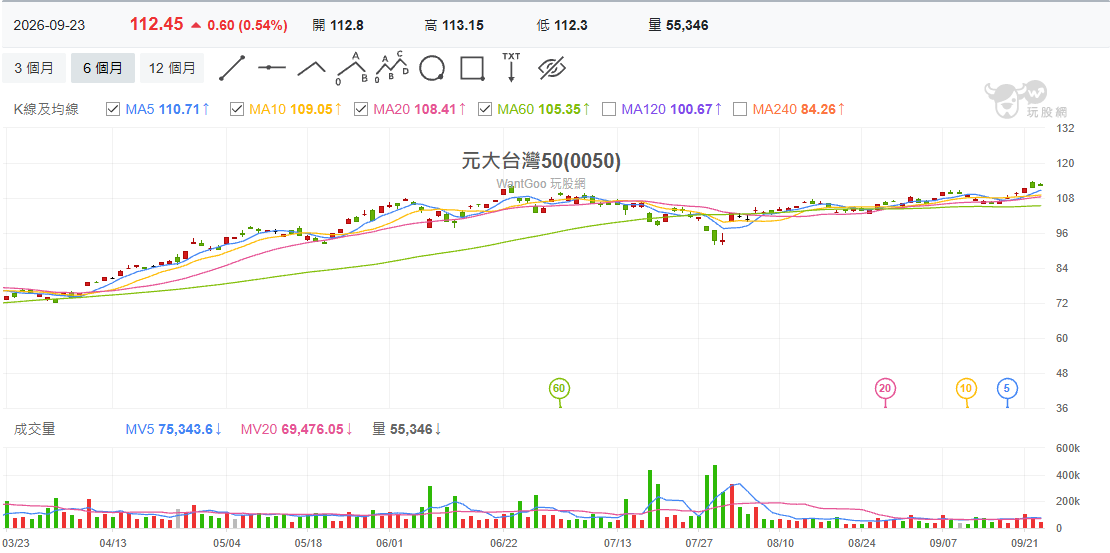Select the TXT text annotation tool
1110x553 pixels.
click(x=510, y=68)
